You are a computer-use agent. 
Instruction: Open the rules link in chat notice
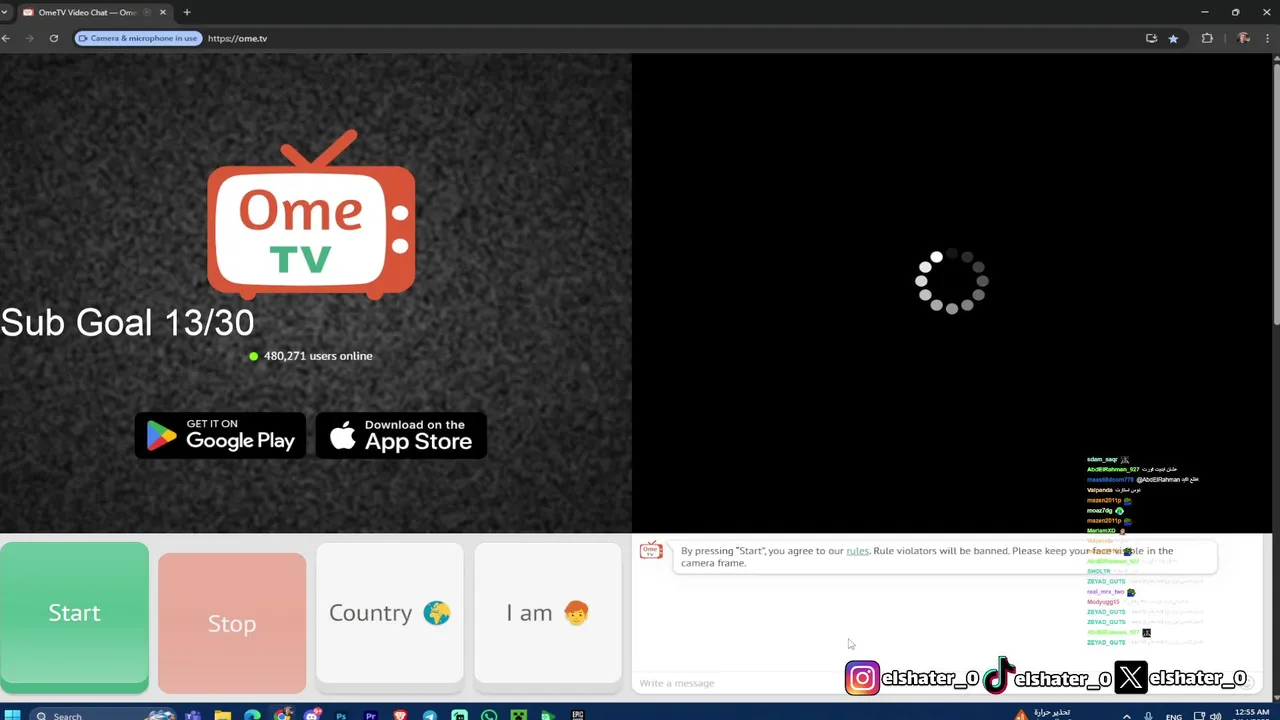pyautogui.click(x=857, y=551)
